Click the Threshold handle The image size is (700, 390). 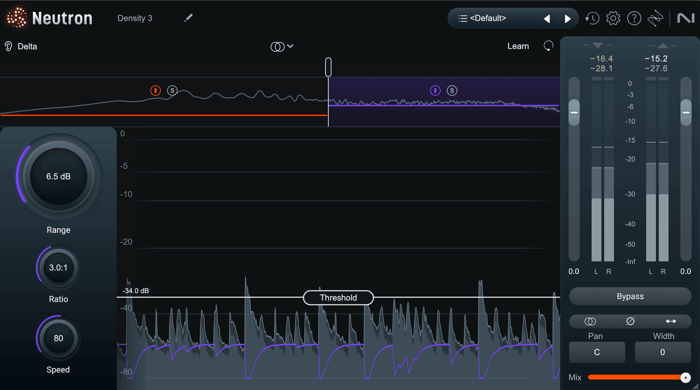point(338,298)
